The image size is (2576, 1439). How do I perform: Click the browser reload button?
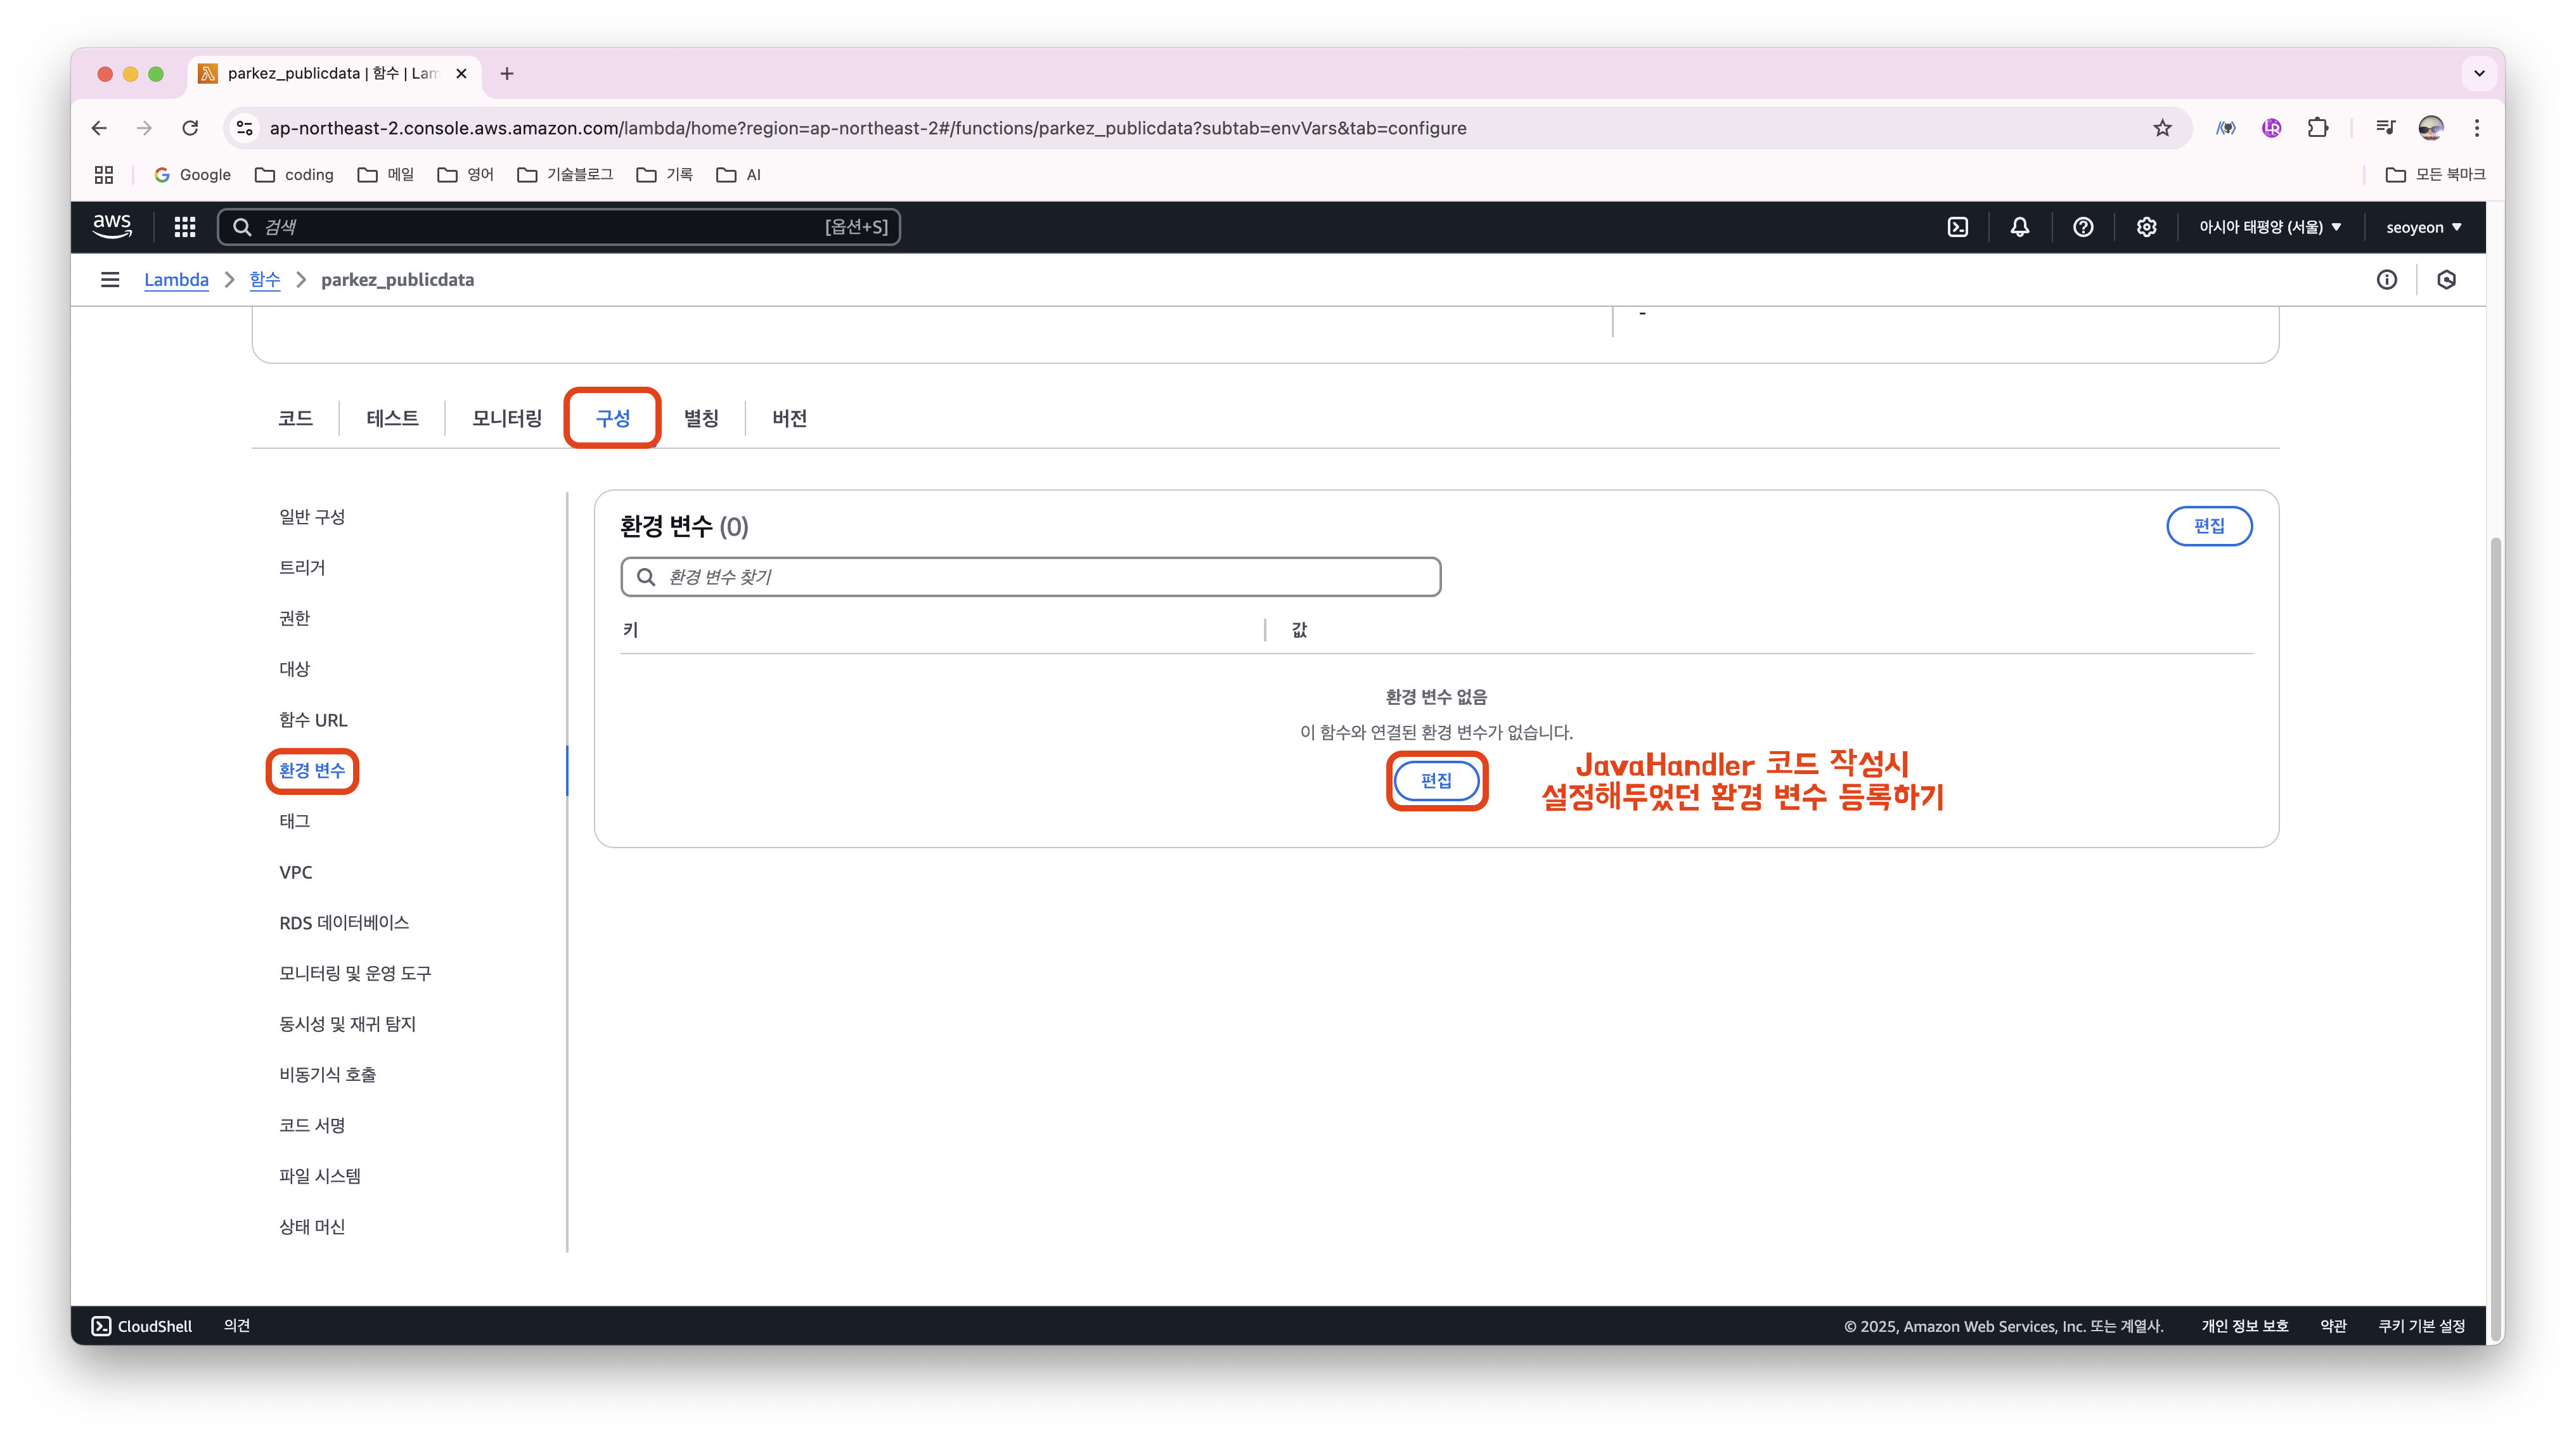coord(190,128)
